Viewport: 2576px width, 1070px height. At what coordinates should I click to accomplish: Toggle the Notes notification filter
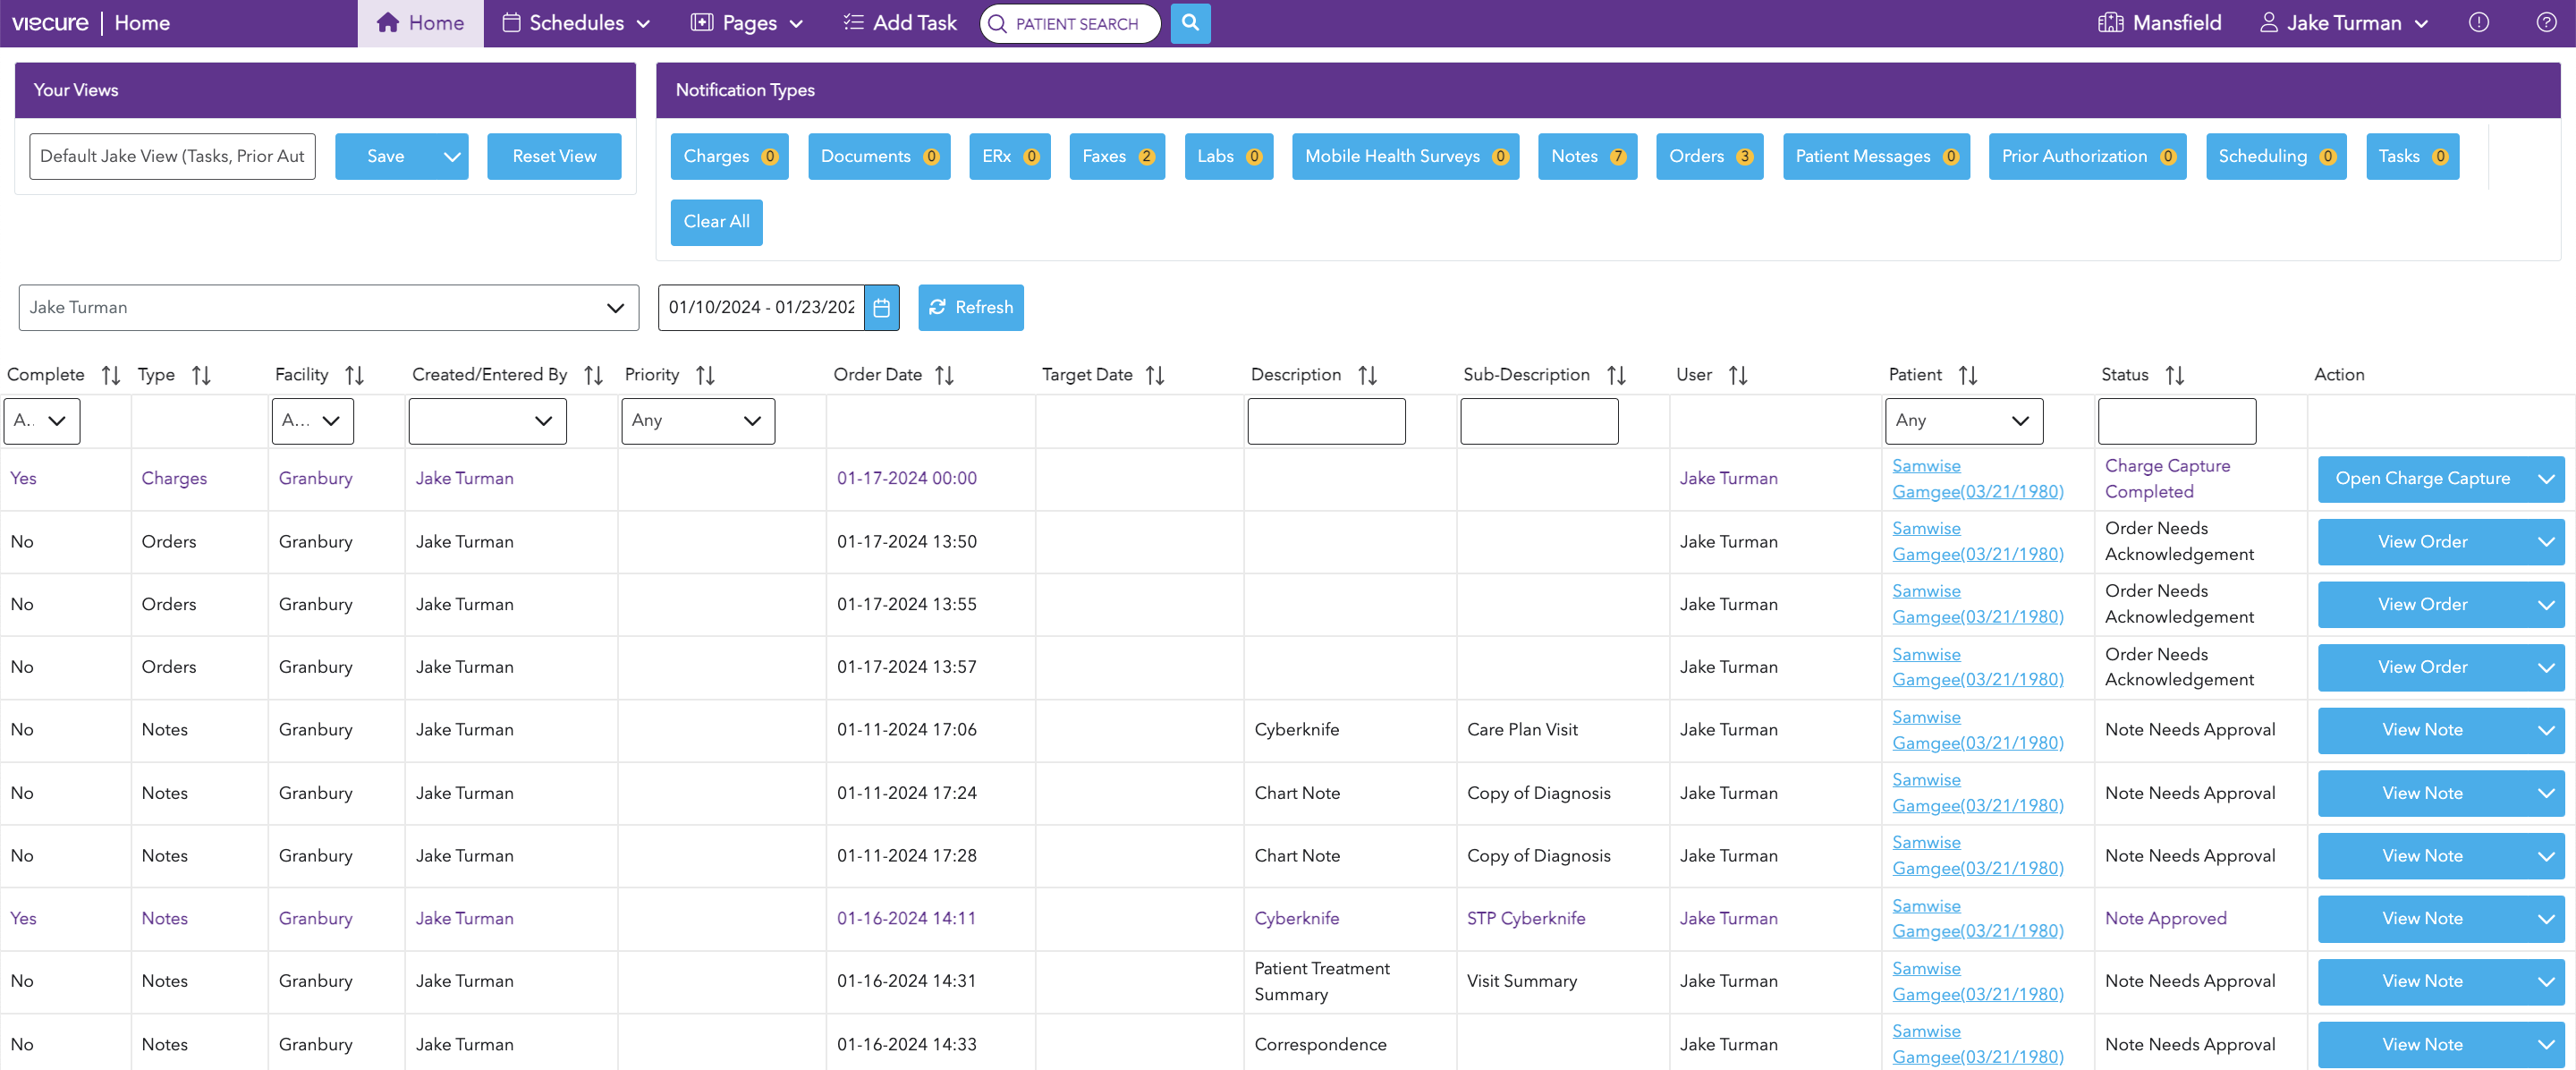(1588, 156)
